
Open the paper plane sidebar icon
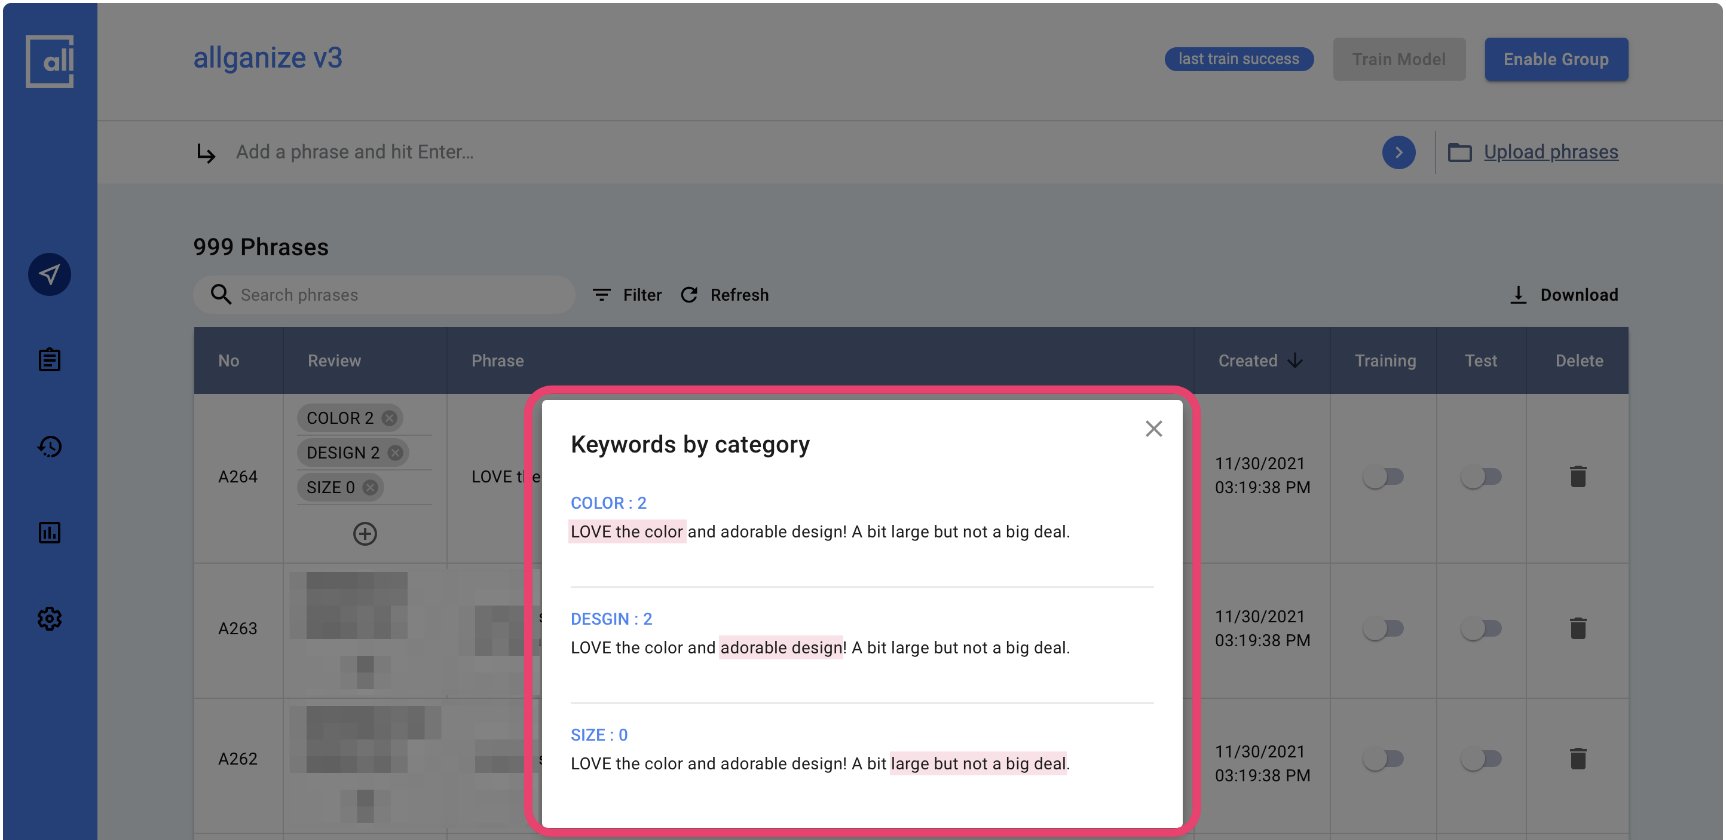pos(49,275)
